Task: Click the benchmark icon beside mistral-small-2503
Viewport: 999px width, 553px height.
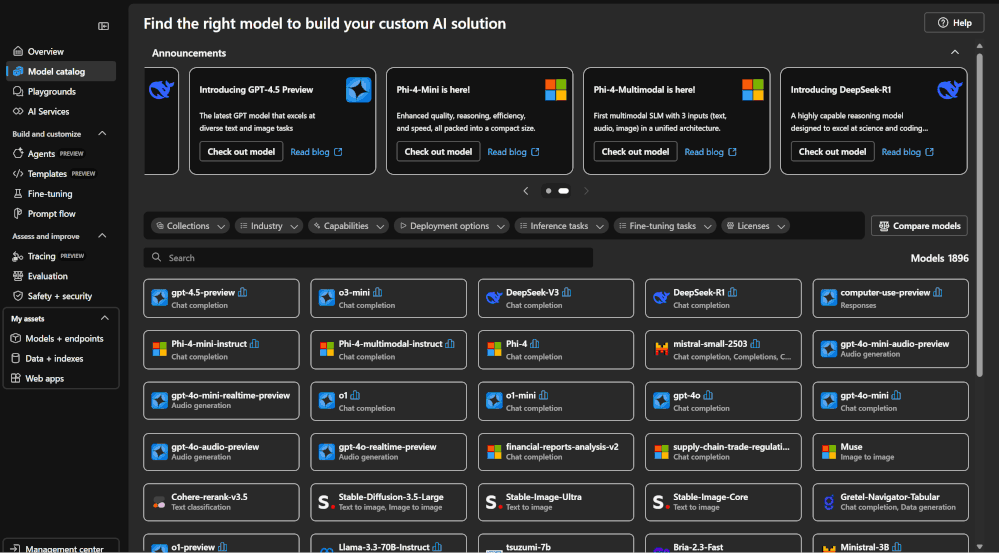Action: 756,343
